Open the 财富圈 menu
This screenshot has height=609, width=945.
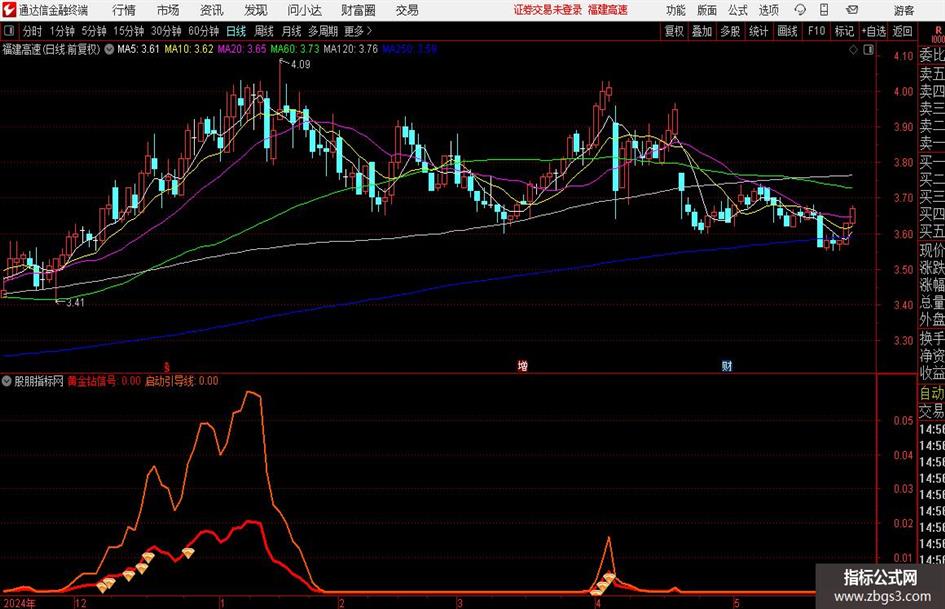pos(358,10)
